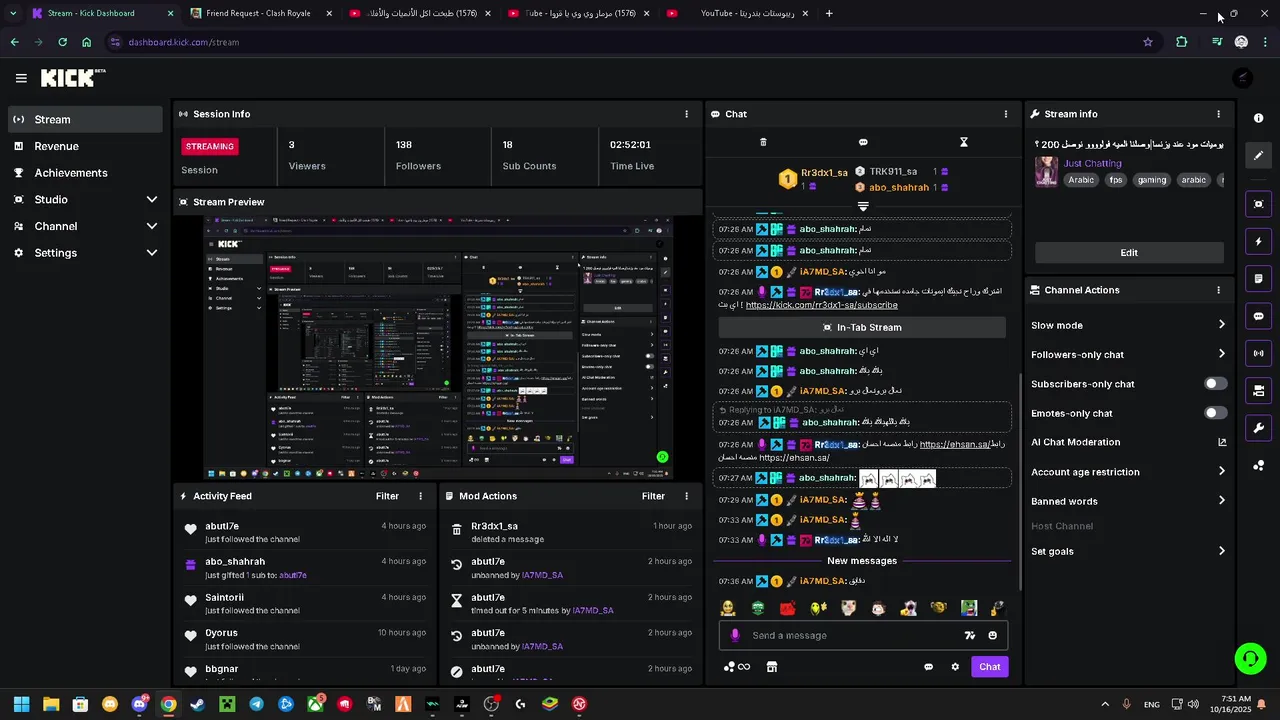
Task: Expand the Settings sidebar section
Action: (x=152, y=253)
